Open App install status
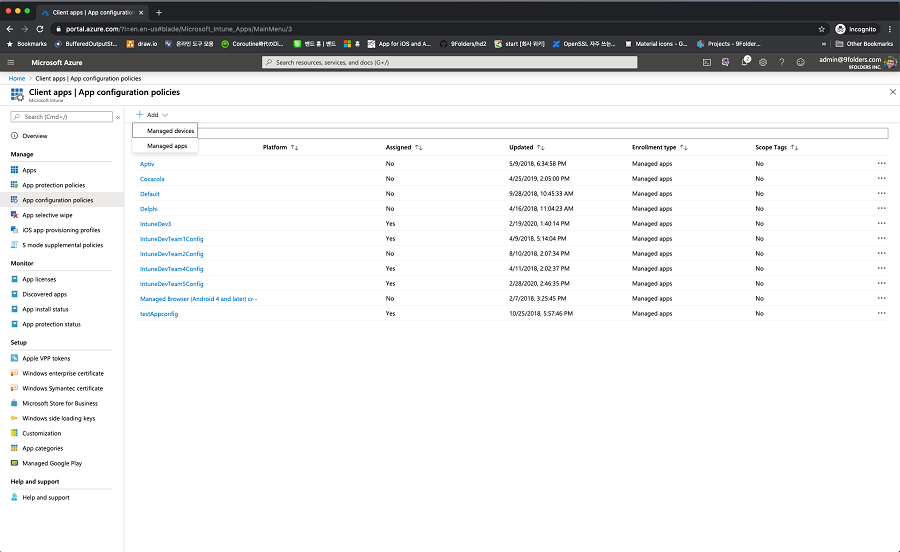This screenshot has width=900, height=552. 45,309
